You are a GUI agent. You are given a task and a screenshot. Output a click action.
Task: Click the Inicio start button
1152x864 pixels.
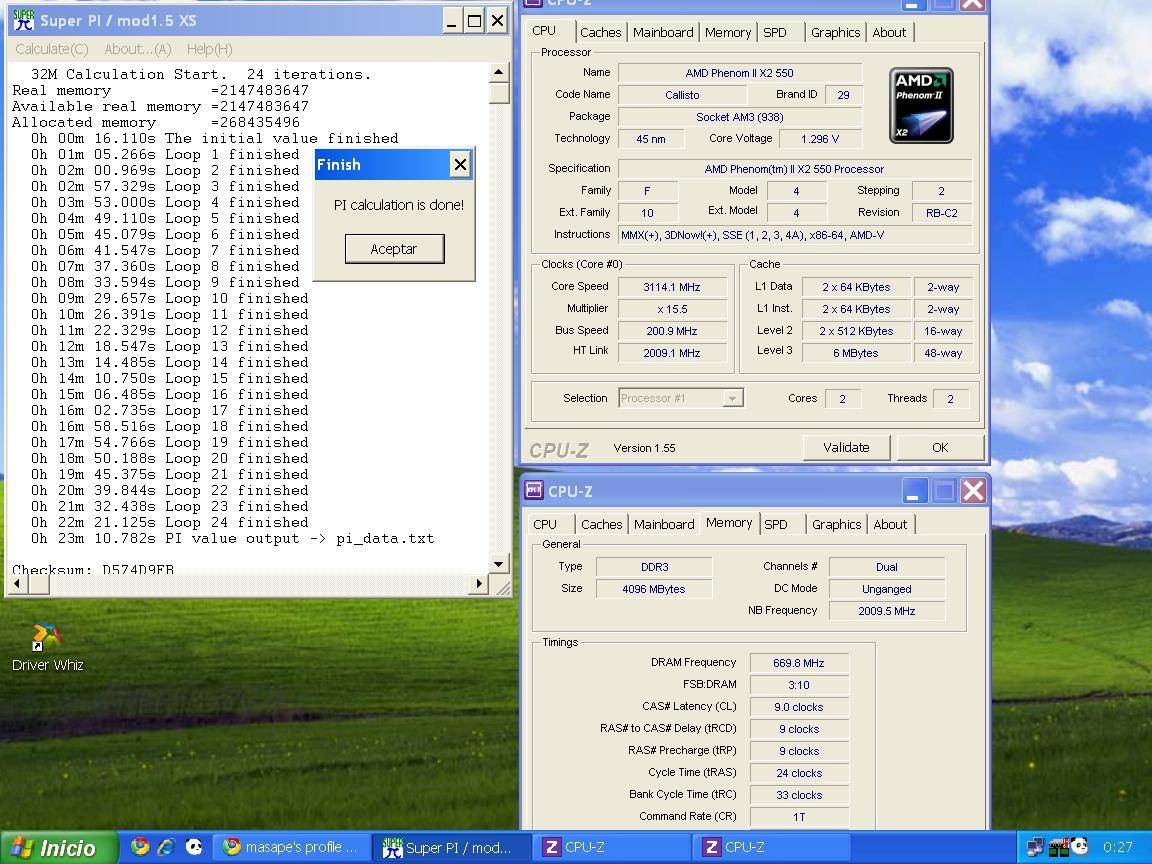[59, 848]
